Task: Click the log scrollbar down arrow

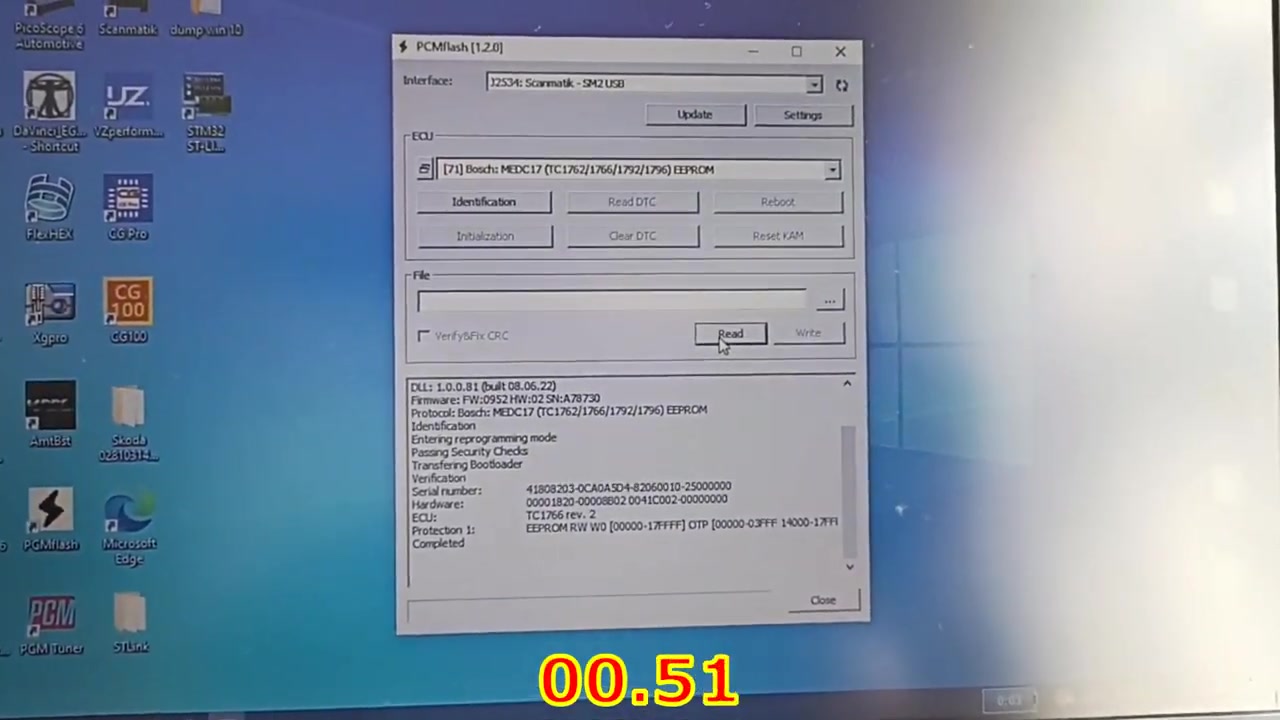Action: click(x=849, y=567)
